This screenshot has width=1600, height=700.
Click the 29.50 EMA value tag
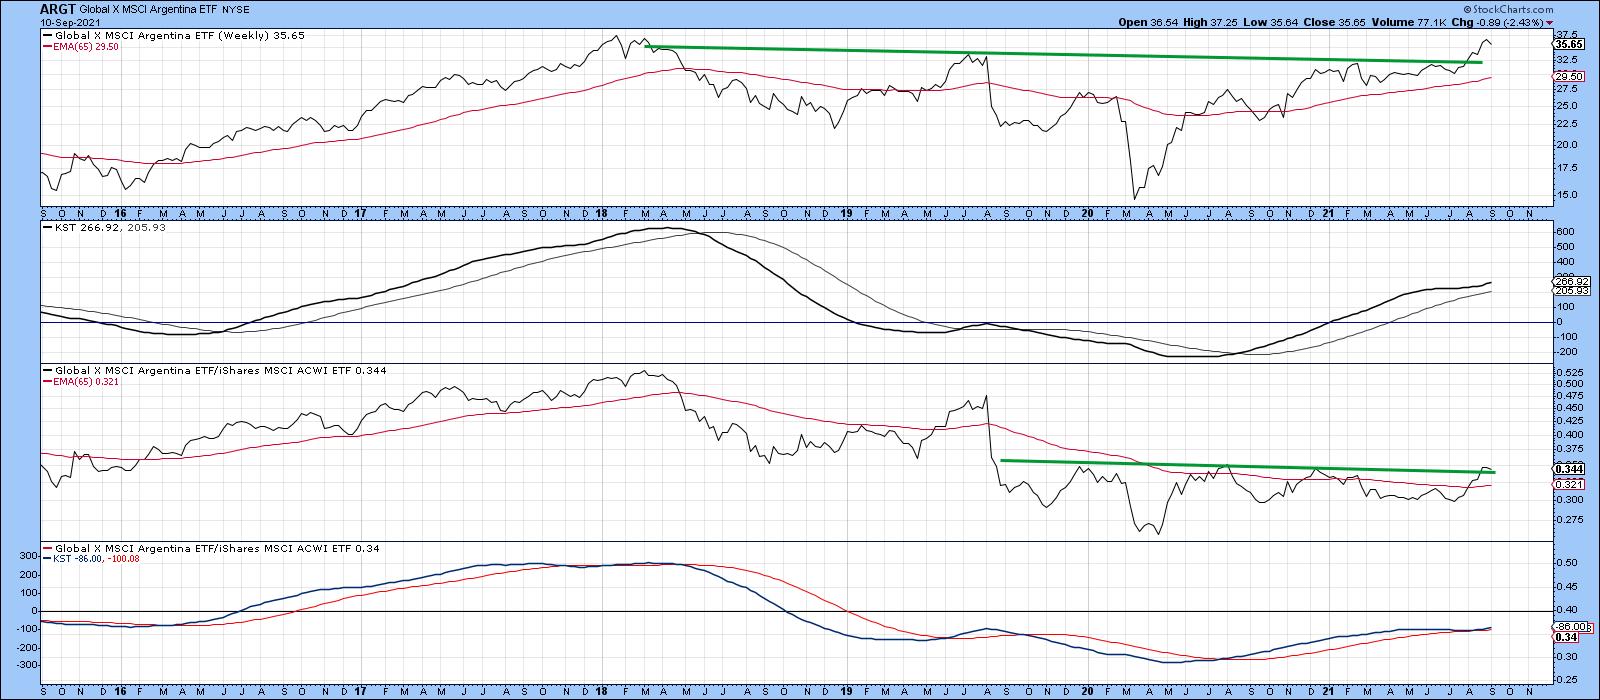(1565, 76)
